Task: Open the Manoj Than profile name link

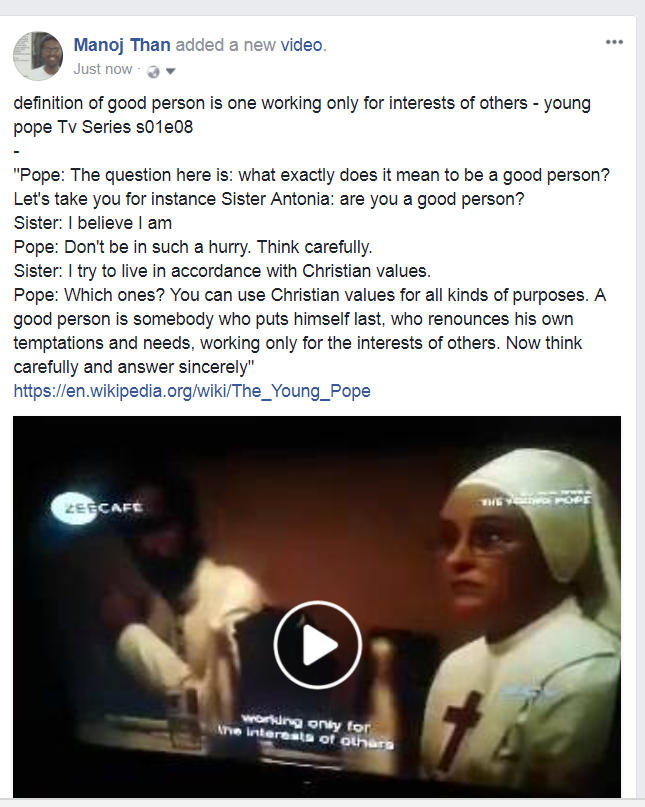Action: 122,45
